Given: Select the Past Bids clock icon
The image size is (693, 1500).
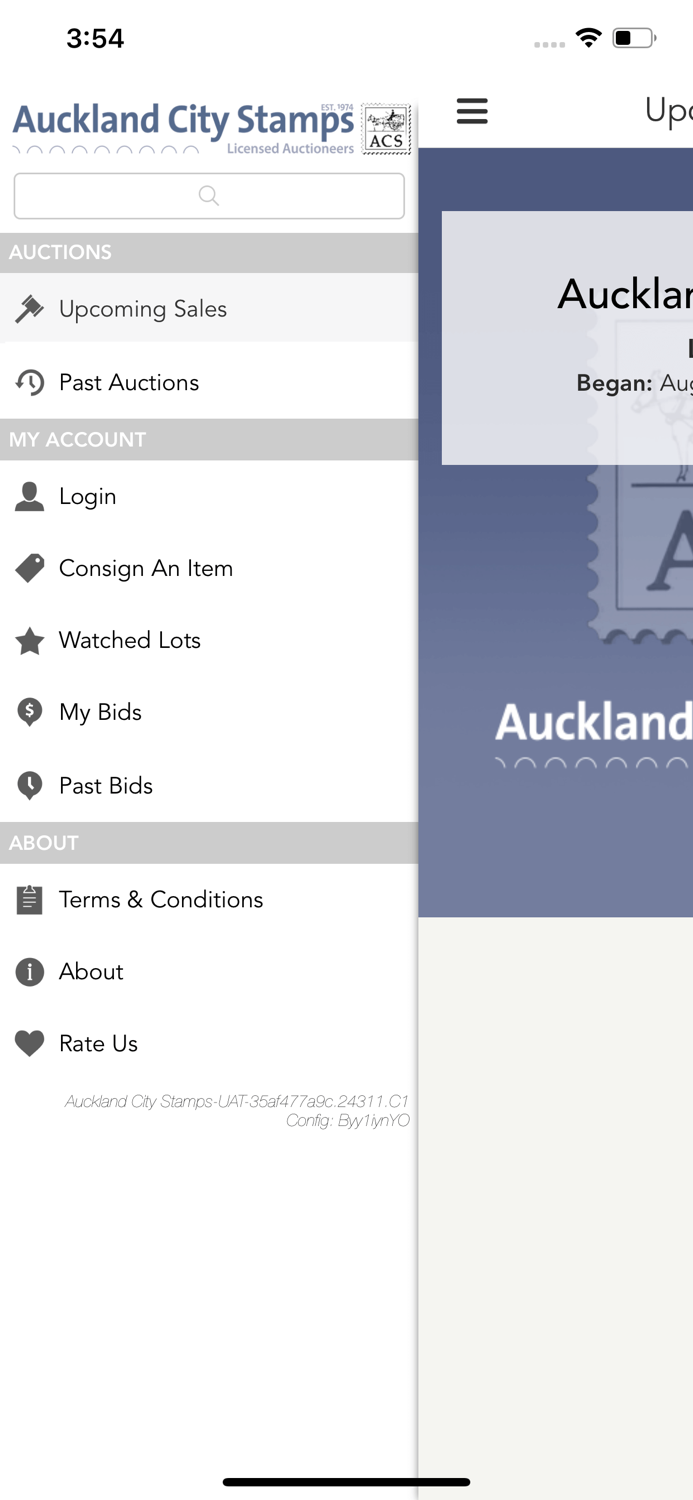Looking at the screenshot, I should coord(30,785).
